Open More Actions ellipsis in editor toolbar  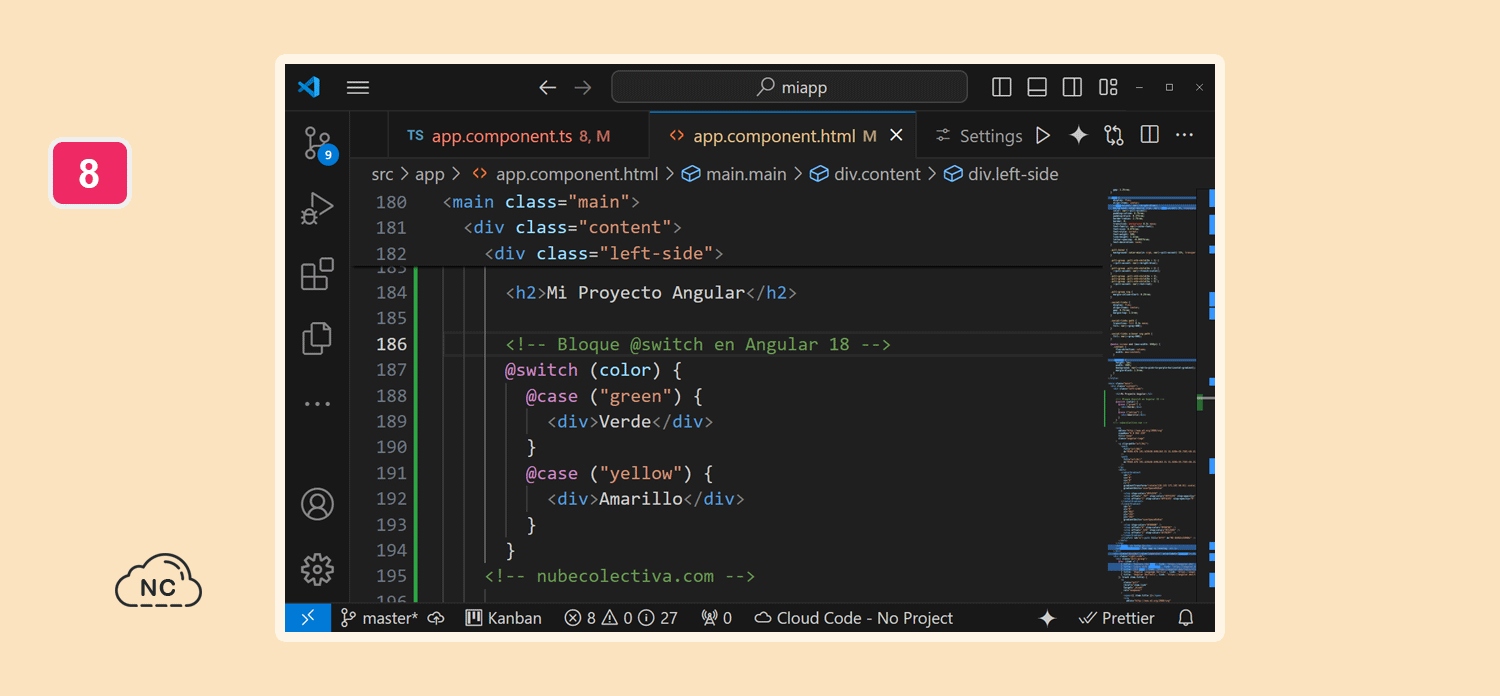pyautogui.click(x=1184, y=135)
